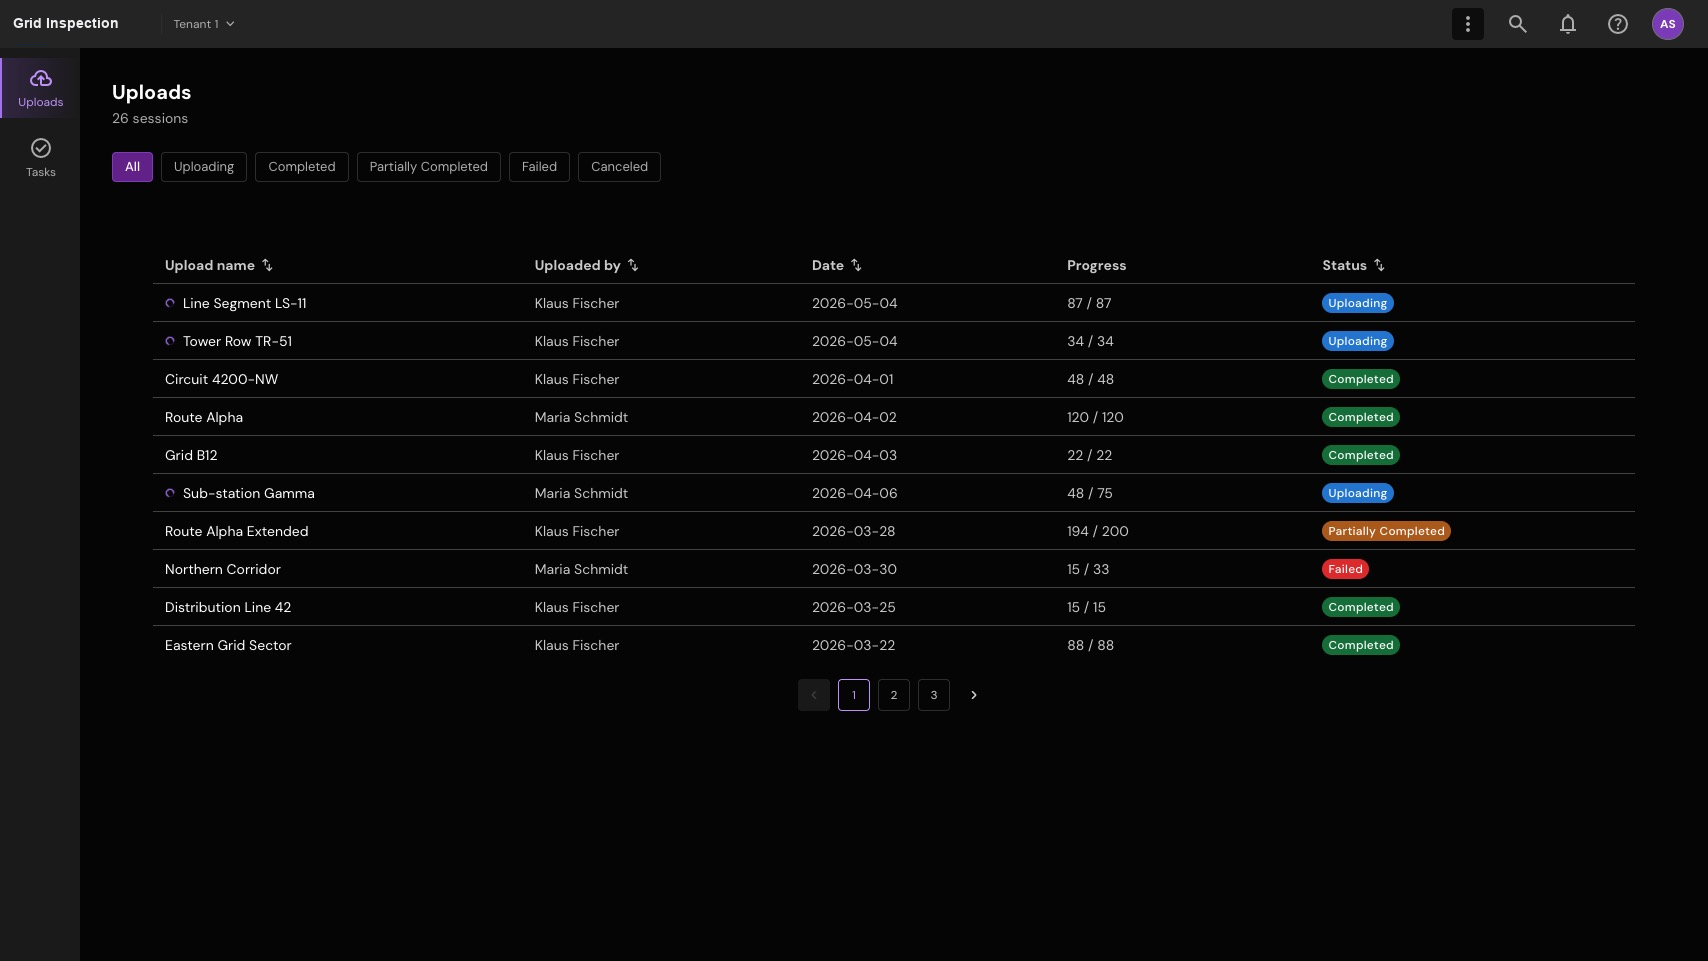
Task: Filter by Partially Completed sessions
Action: (428, 167)
